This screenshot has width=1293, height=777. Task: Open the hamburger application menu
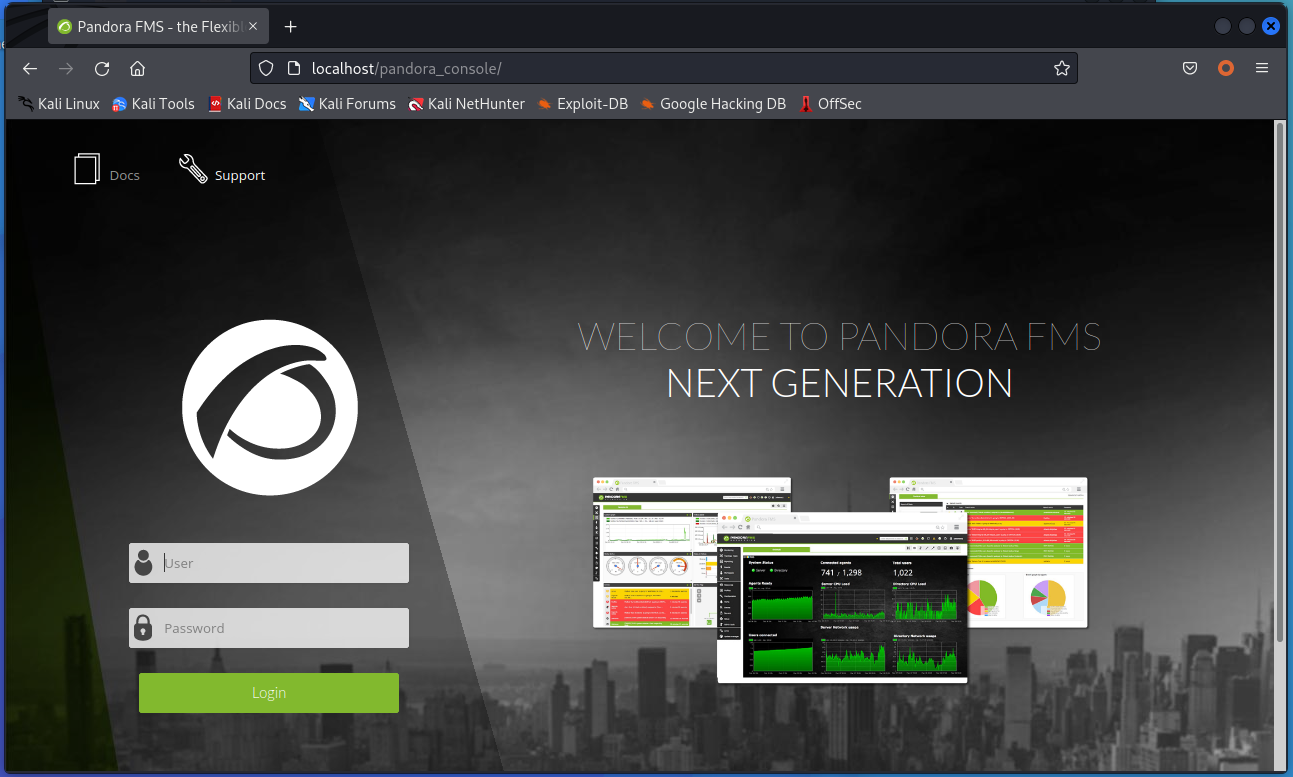[x=1262, y=68]
